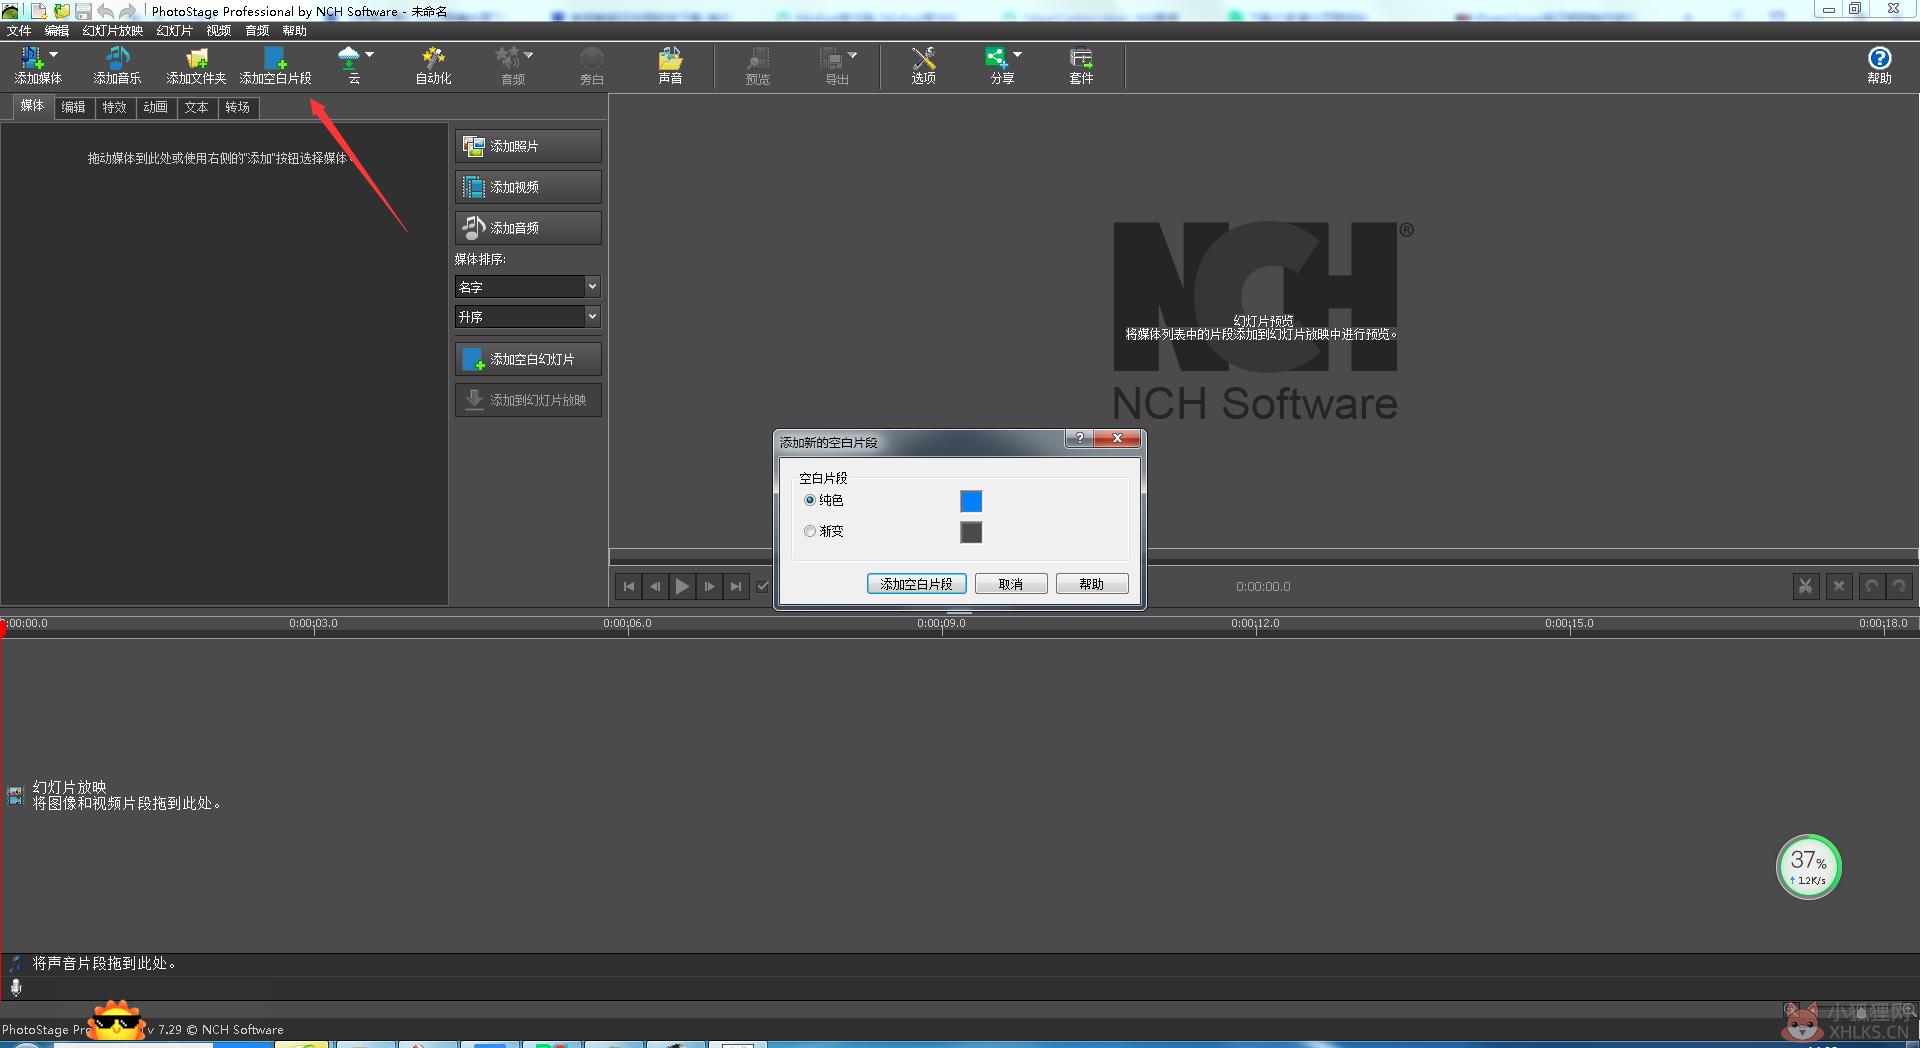Expand the 导出 dropdown arrow

tap(852, 54)
